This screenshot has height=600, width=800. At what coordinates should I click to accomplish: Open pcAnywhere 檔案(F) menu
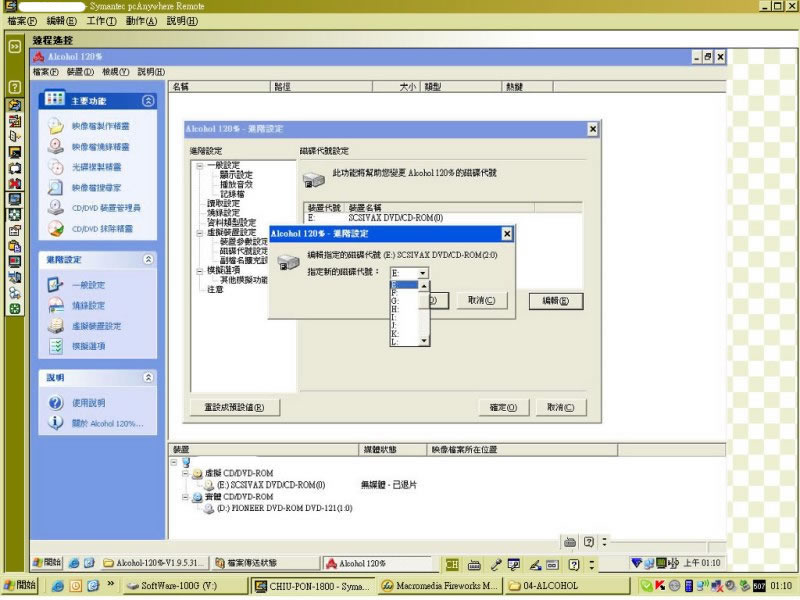(22, 21)
